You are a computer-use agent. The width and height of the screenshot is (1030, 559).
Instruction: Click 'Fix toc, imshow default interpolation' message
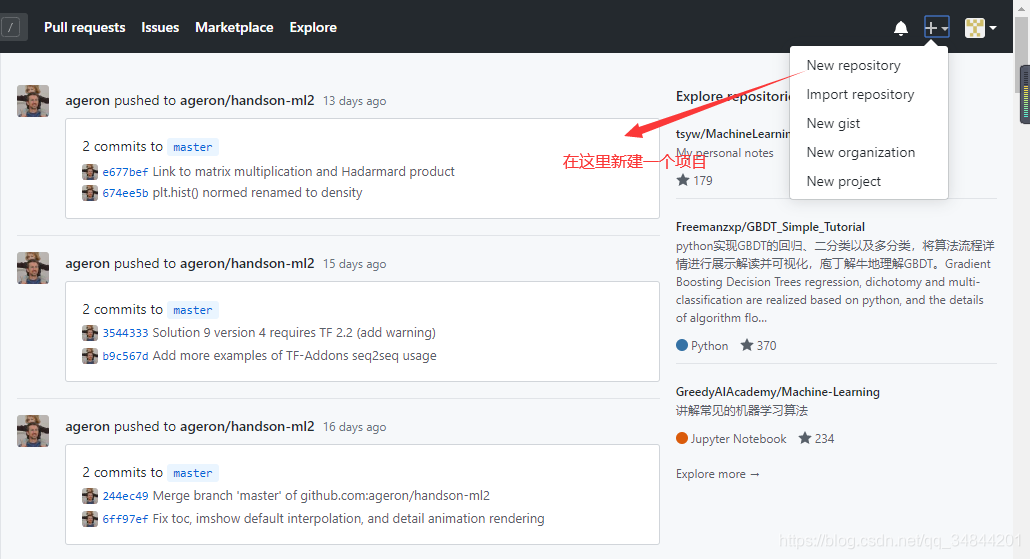(348, 518)
